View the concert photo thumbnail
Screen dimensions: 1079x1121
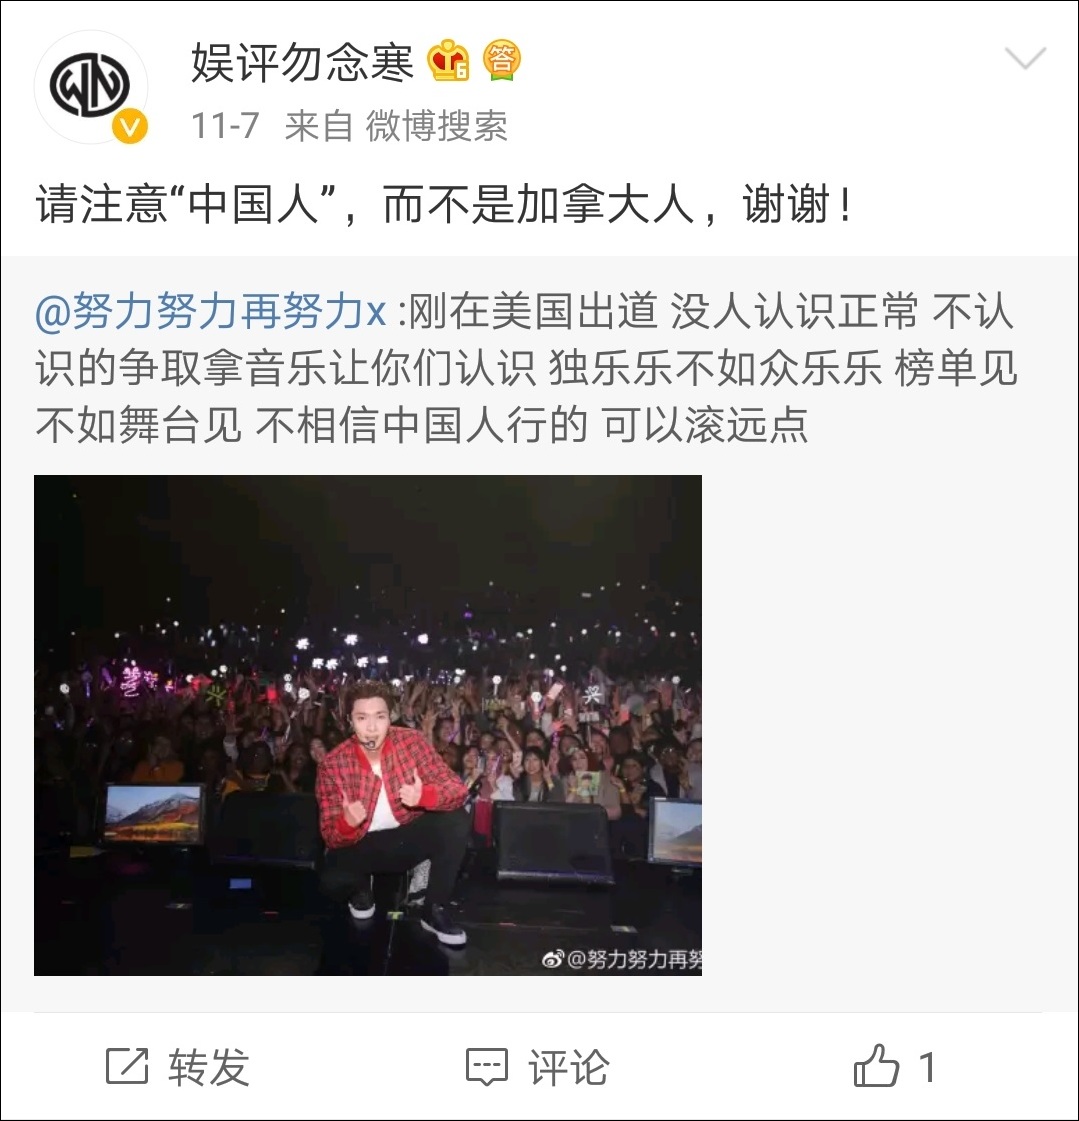(368, 725)
